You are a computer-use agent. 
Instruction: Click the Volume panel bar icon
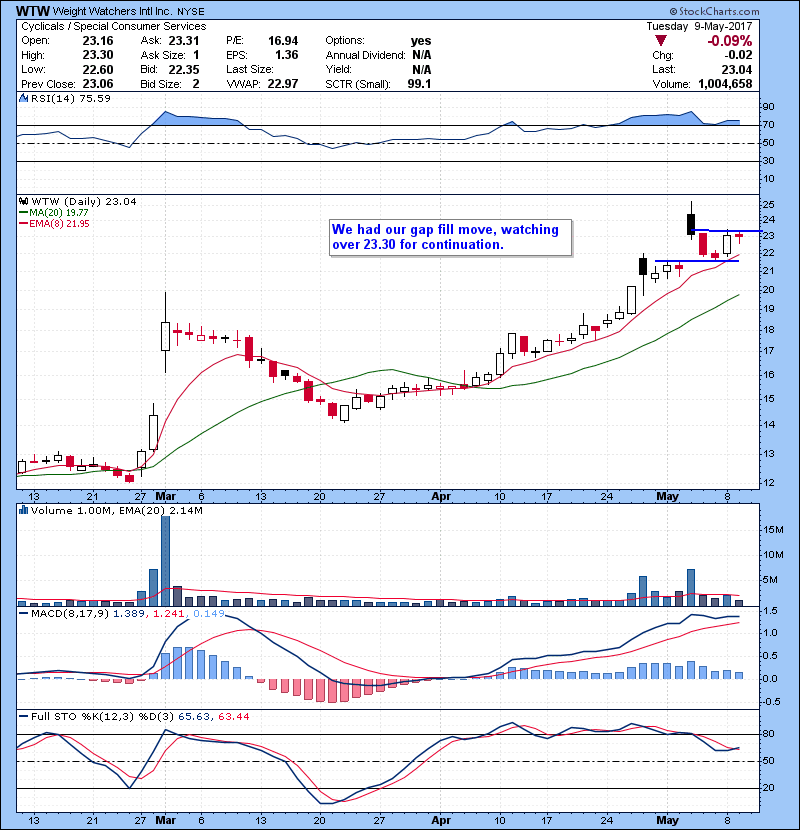23,510
